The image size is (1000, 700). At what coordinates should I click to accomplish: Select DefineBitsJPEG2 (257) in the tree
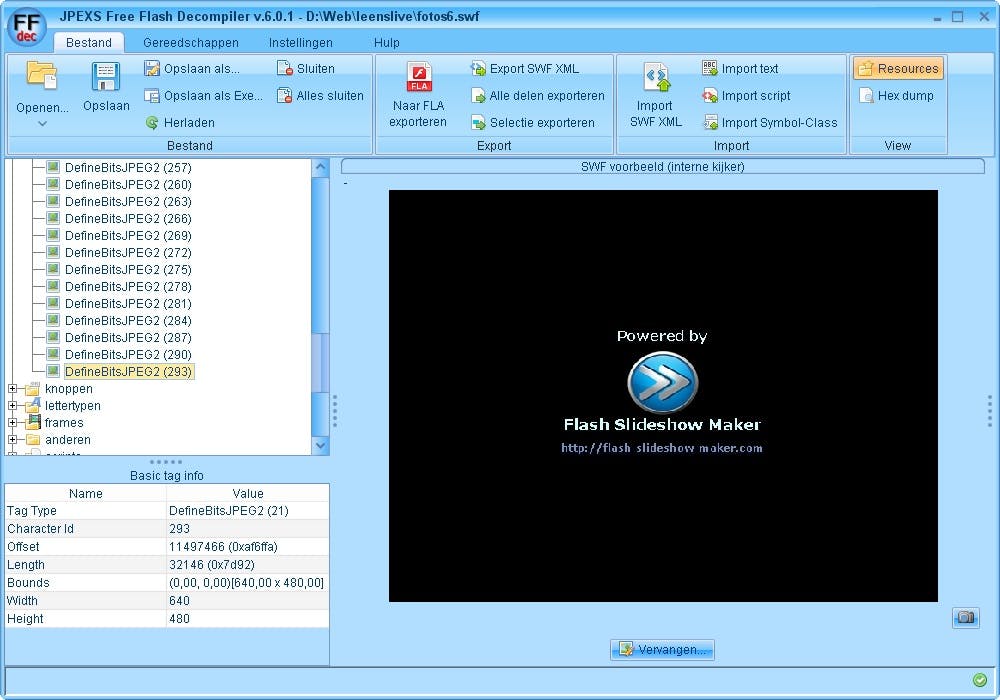pos(127,167)
